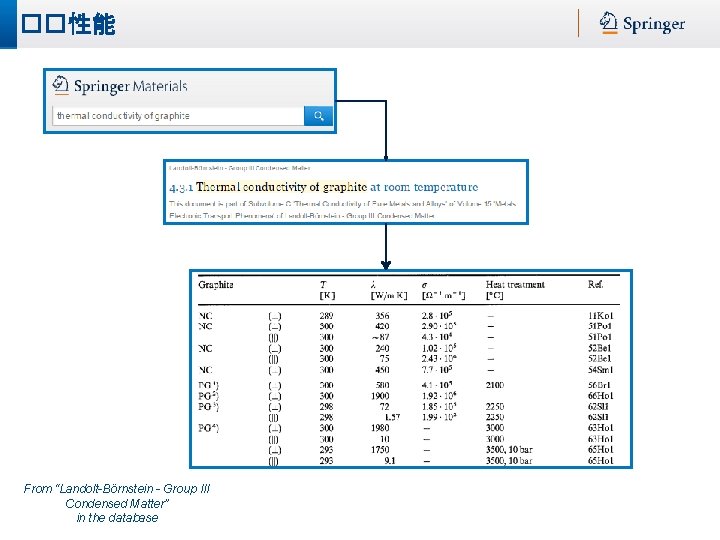Click the Springer Materials horse logo
The width and height of the screenshot is (720, 540).
[60, 85]
